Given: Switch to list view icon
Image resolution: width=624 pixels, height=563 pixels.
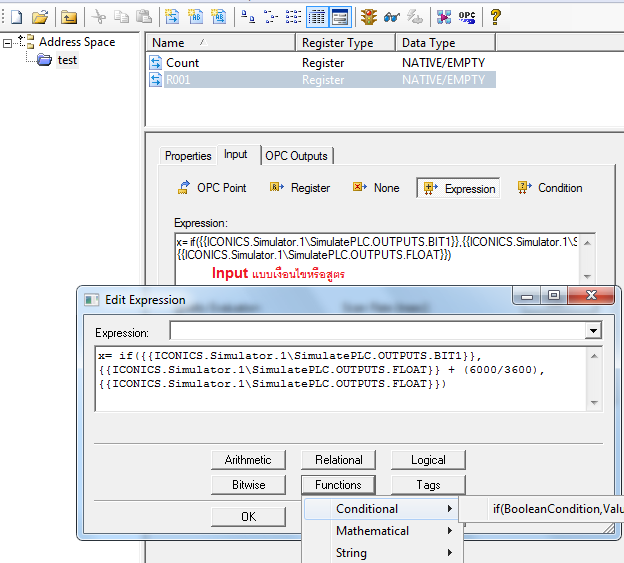Looking at the screenshot, I should click(293, 17).
